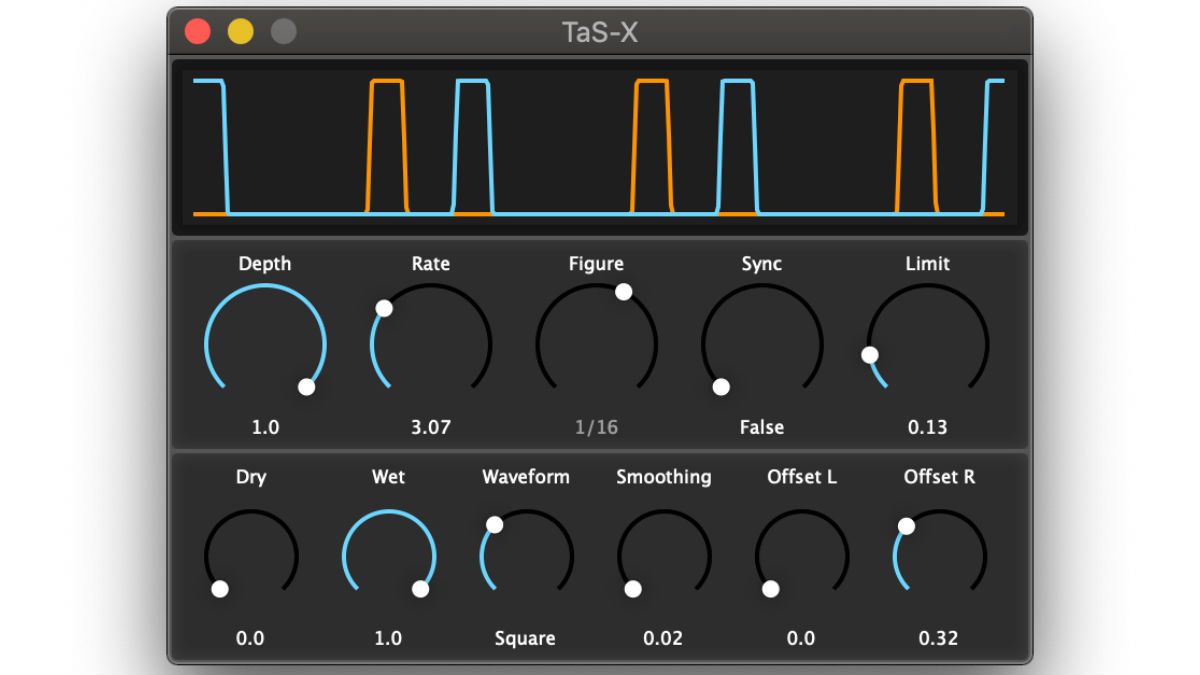This screenshot has width=1200, height=675.
Task: Click the Offset R value 0.32
Action: pos(938,638)
